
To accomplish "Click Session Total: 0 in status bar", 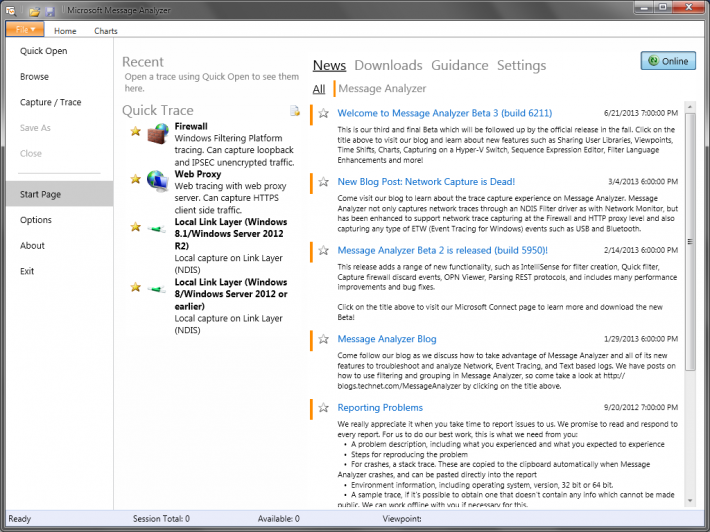I will tap(161, 519).
